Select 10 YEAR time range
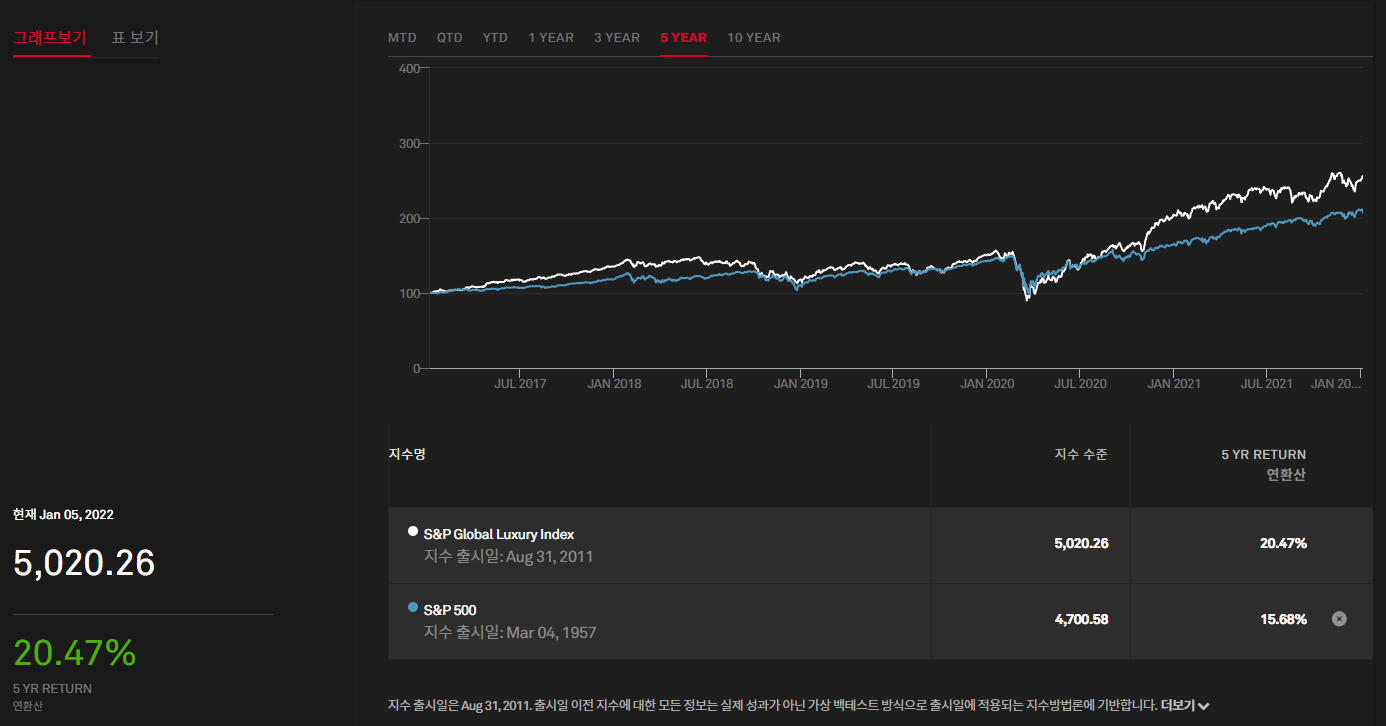1386x726 pixels. click(x=754, y=38)
